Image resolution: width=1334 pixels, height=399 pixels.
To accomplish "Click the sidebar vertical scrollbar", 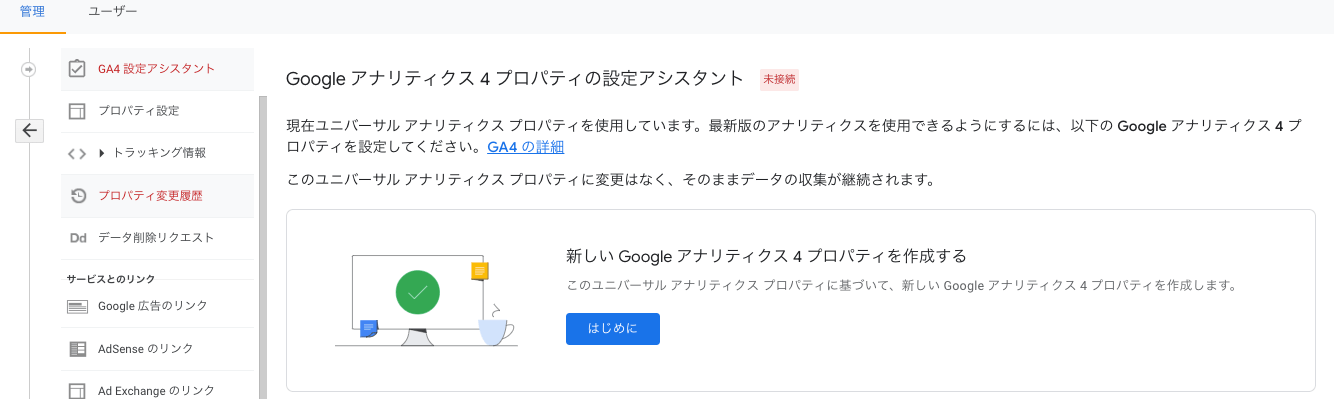I will pos(263,247).
